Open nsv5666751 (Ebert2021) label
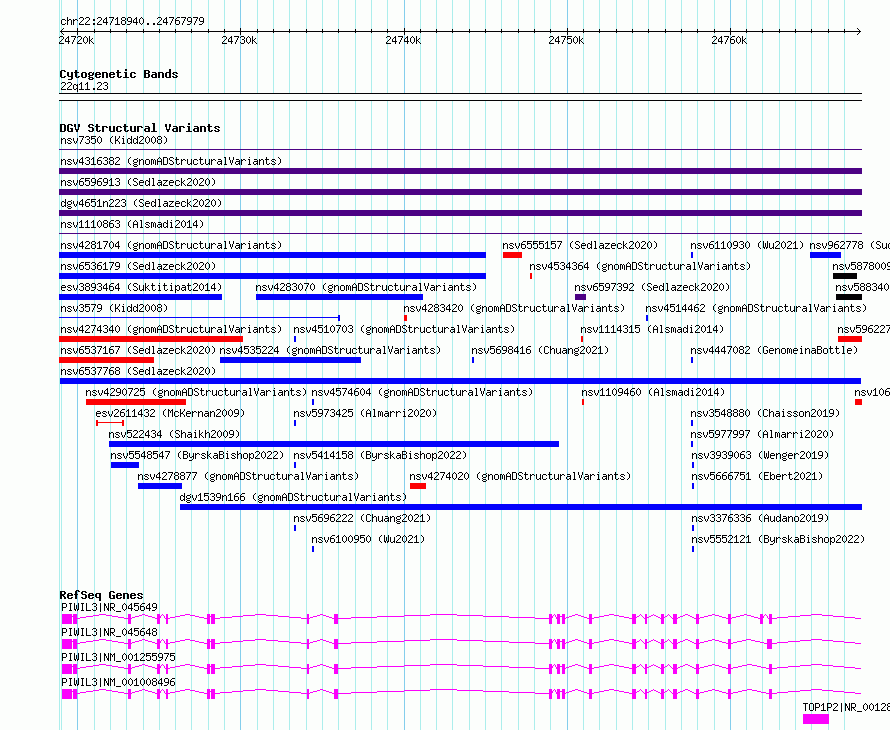The image size is (890, 730). pyautogui.click(x=757, y=476)
